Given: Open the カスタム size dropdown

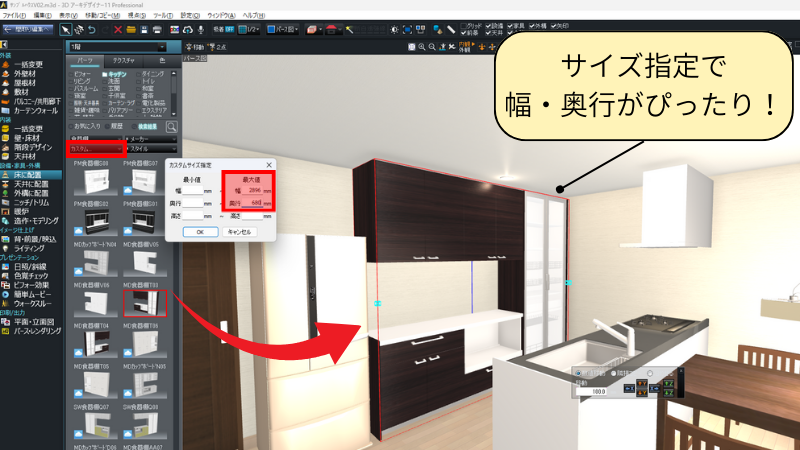Looking at the screenshot, I should click(95, 149).
